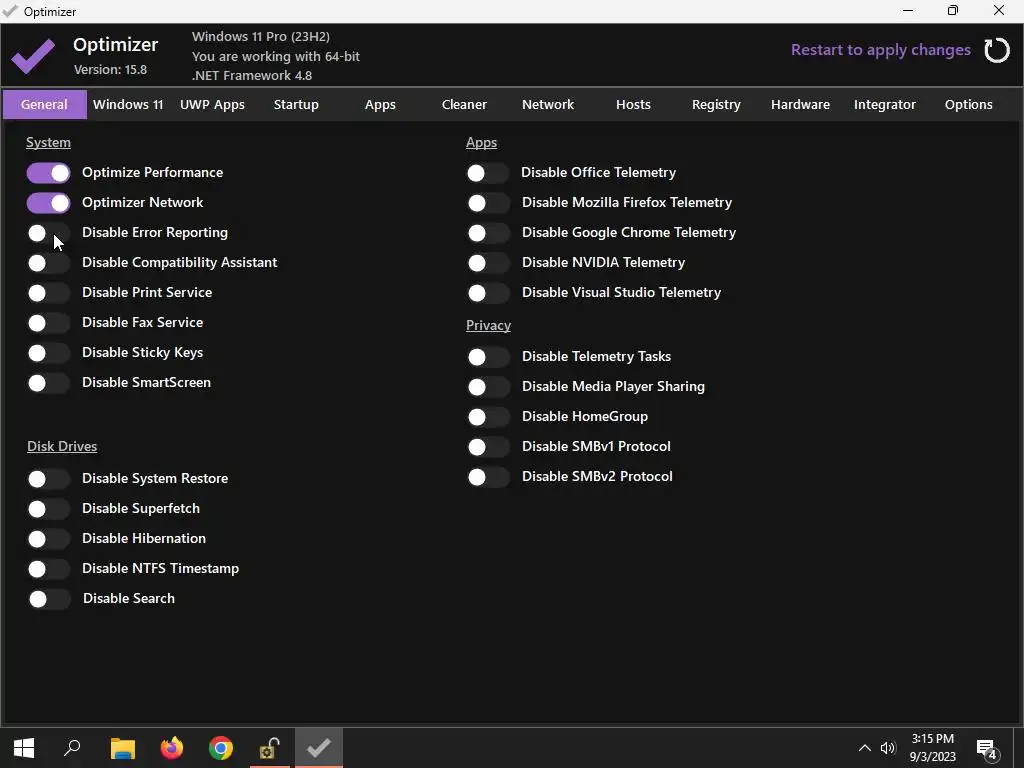Open the Integrator tab
The height and width of the screenshot is (768, 1024).
point(885,104)
